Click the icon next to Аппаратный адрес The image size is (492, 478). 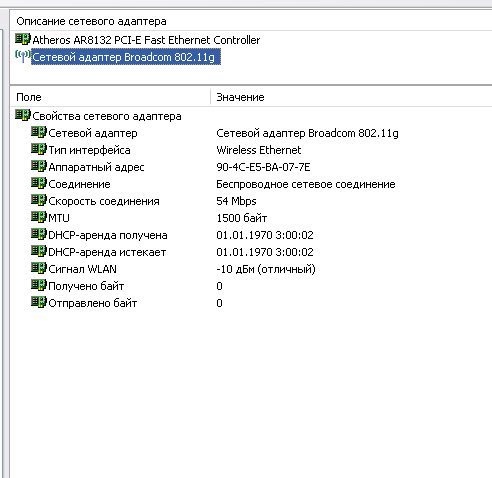(39, 166)
